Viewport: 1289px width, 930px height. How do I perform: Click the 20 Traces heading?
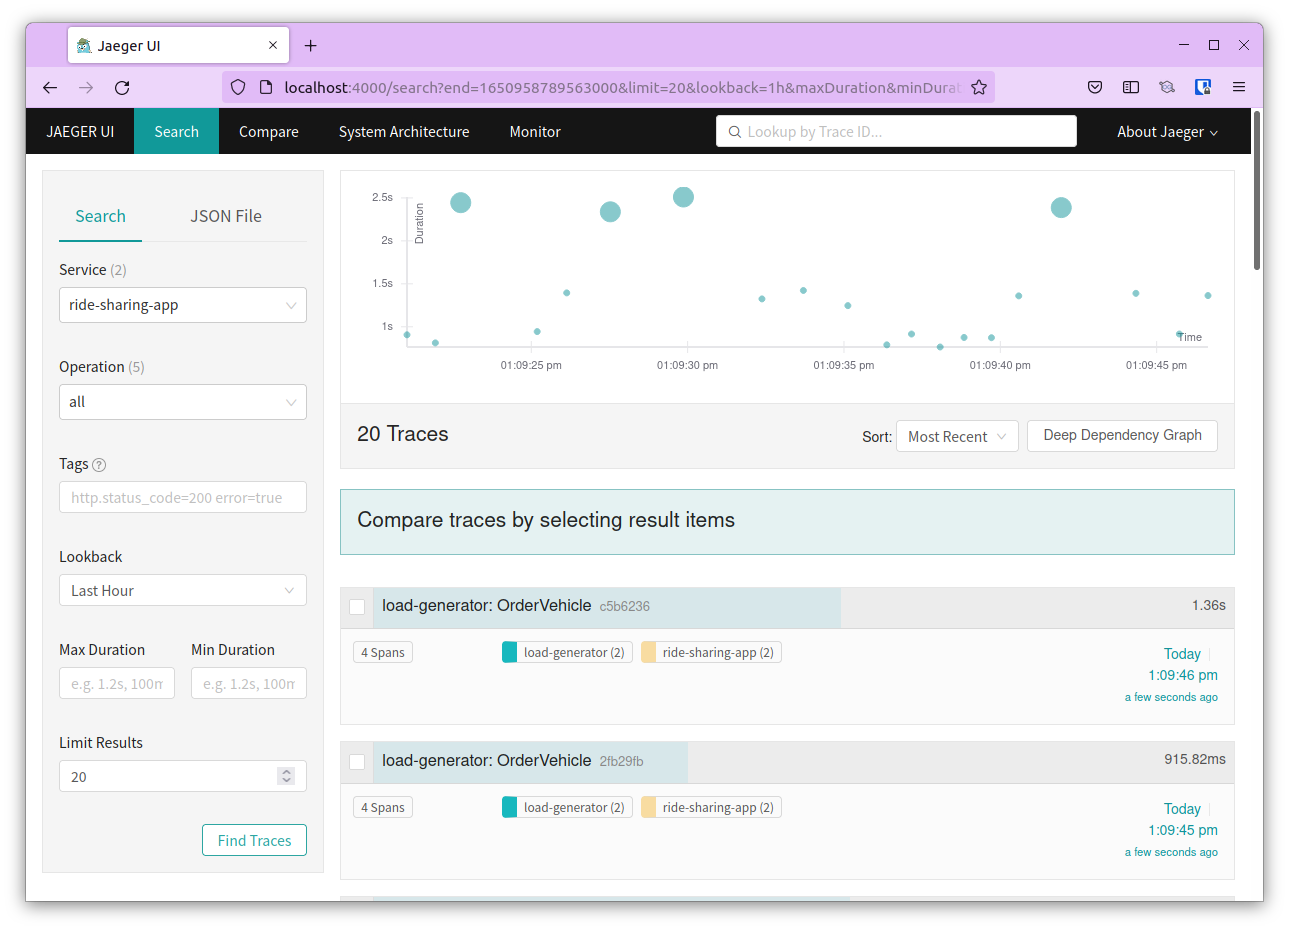(403, 434)
